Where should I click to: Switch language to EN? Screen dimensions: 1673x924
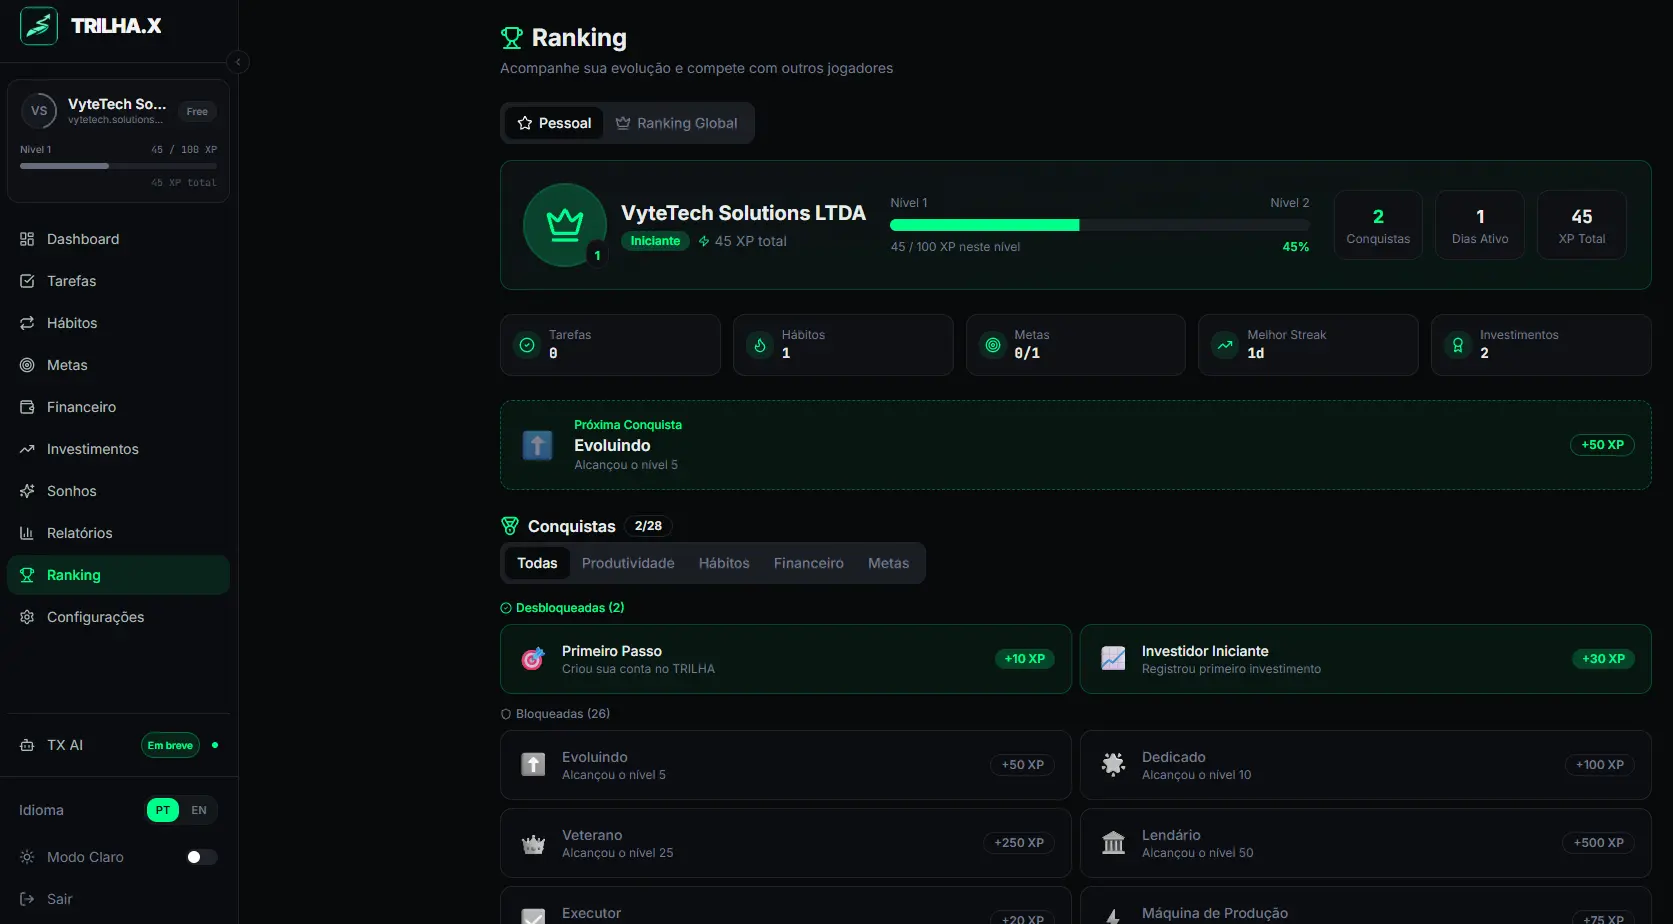tap(199, 810)
